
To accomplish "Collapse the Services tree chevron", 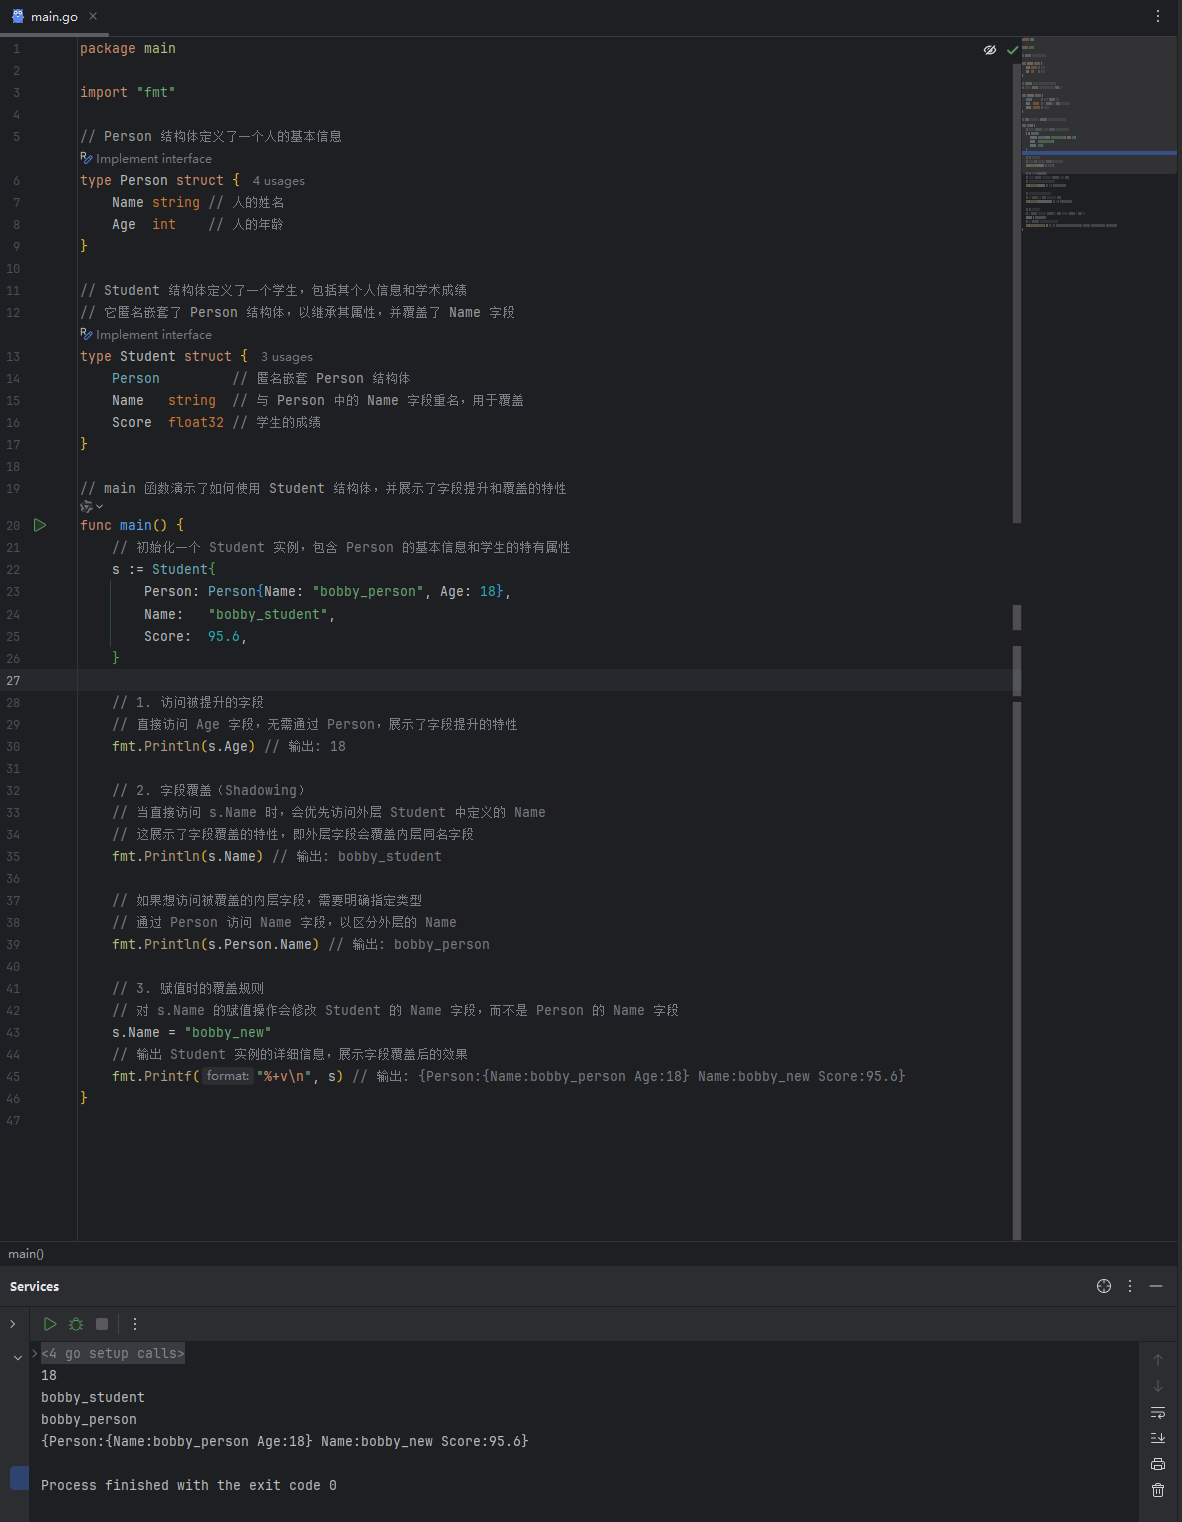I will 17,1357.
